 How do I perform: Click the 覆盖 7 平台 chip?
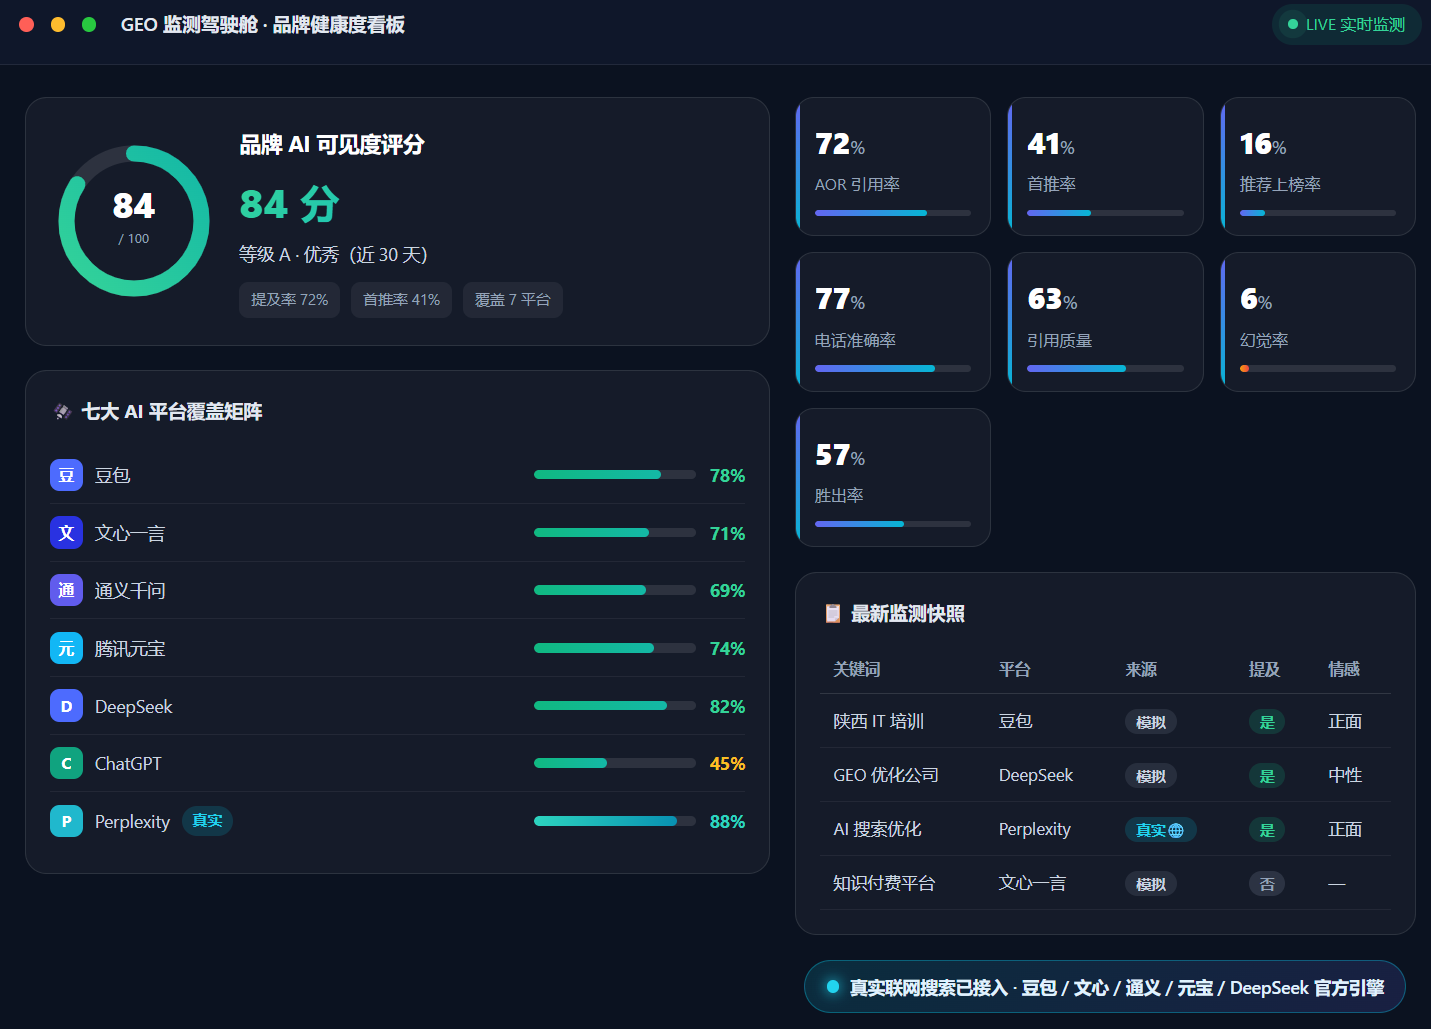coord(513,300)
